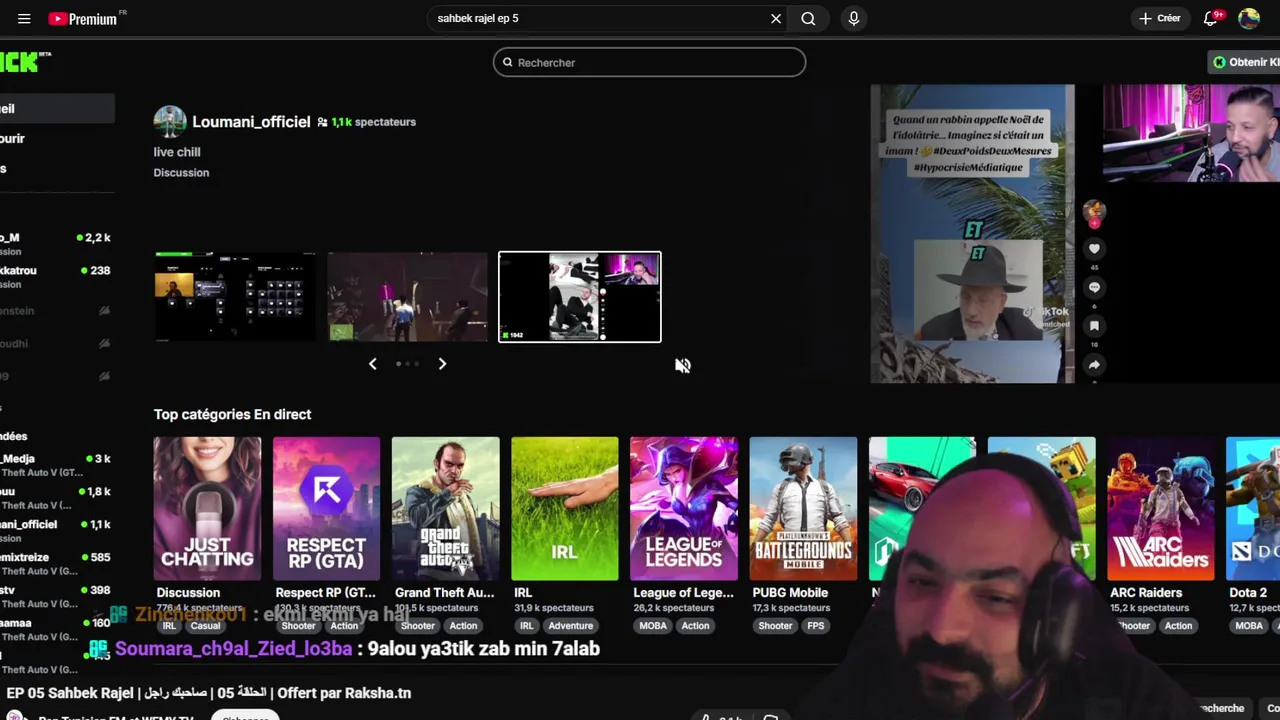The height and width of the screenshot is (720, 1280).
Task: Open the Créer button
Action: 1160,18
